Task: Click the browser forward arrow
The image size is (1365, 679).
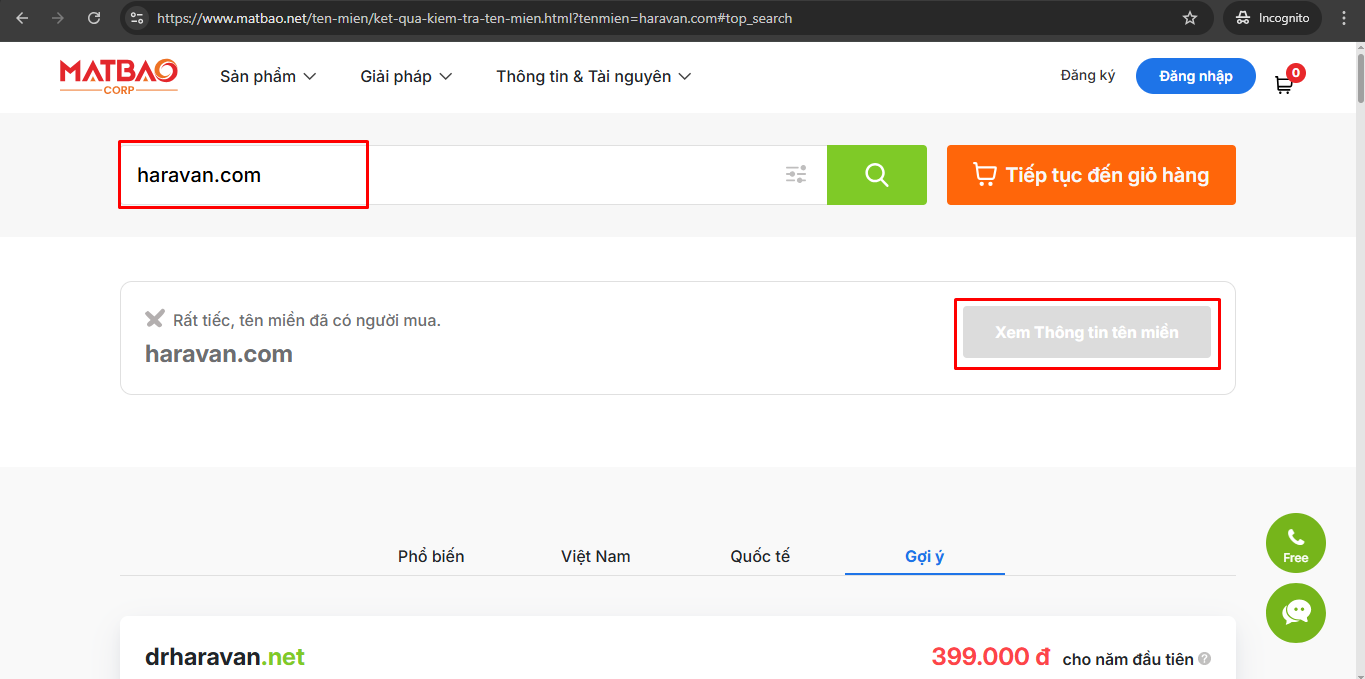Action: click(58, 18)
